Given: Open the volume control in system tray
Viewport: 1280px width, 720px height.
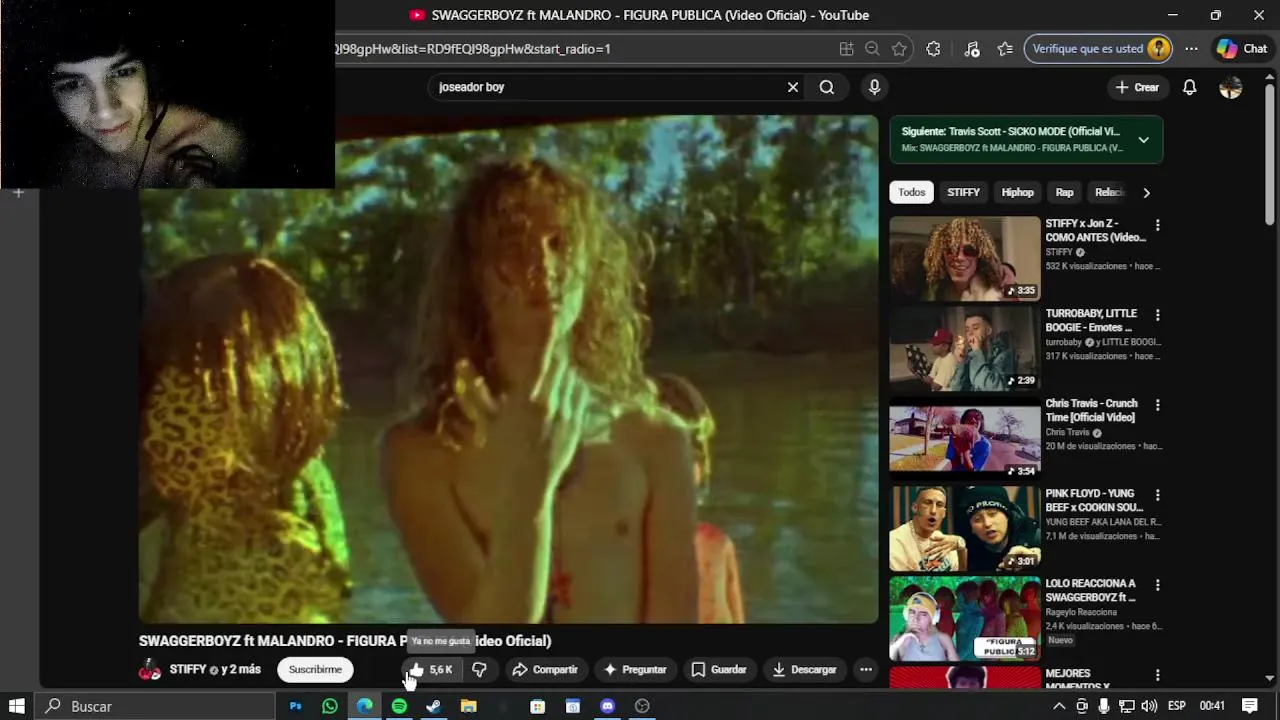Looking at the screenshot, I should click(x=1149, y=706).
